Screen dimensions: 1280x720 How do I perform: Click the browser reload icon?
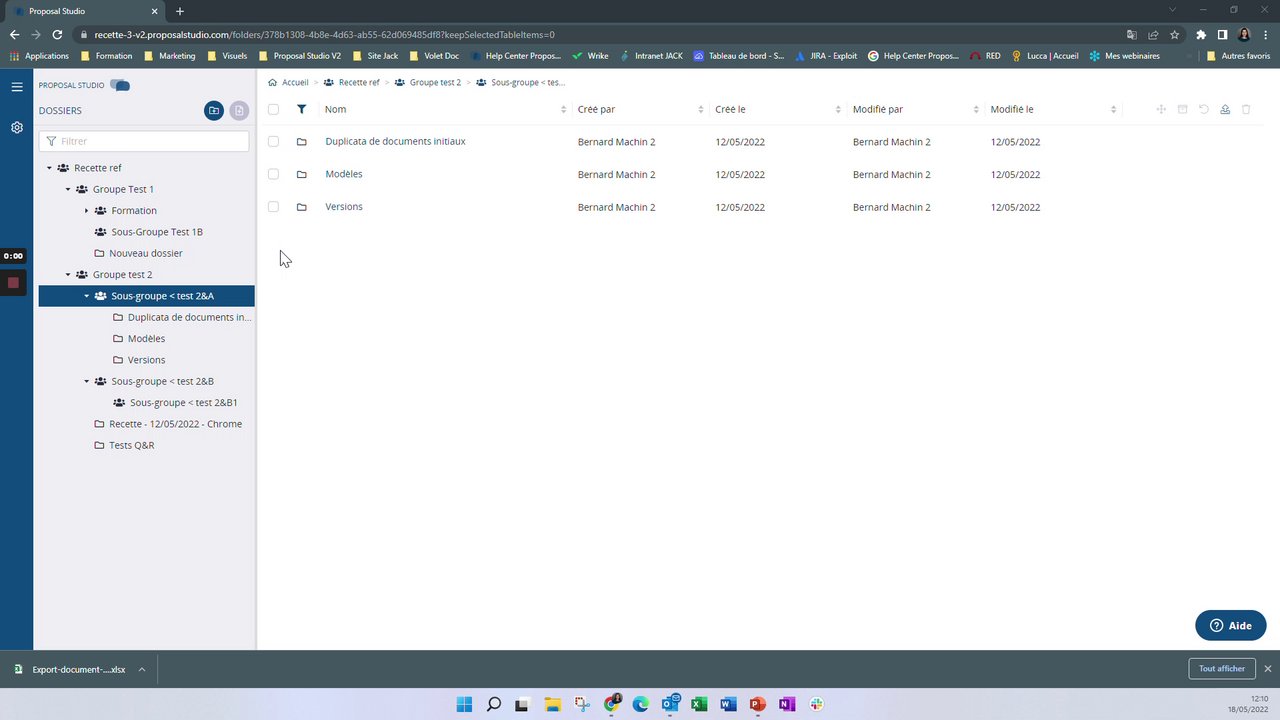(57, 34)
